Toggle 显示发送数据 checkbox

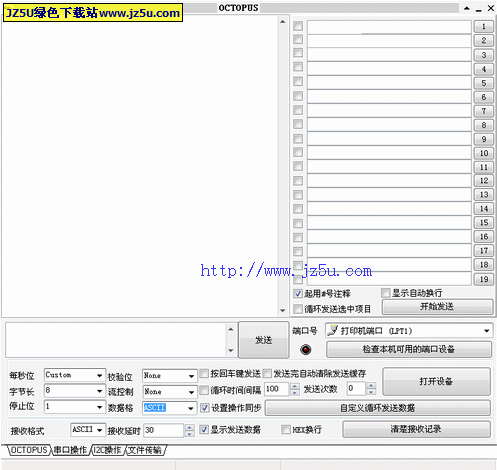204,429
